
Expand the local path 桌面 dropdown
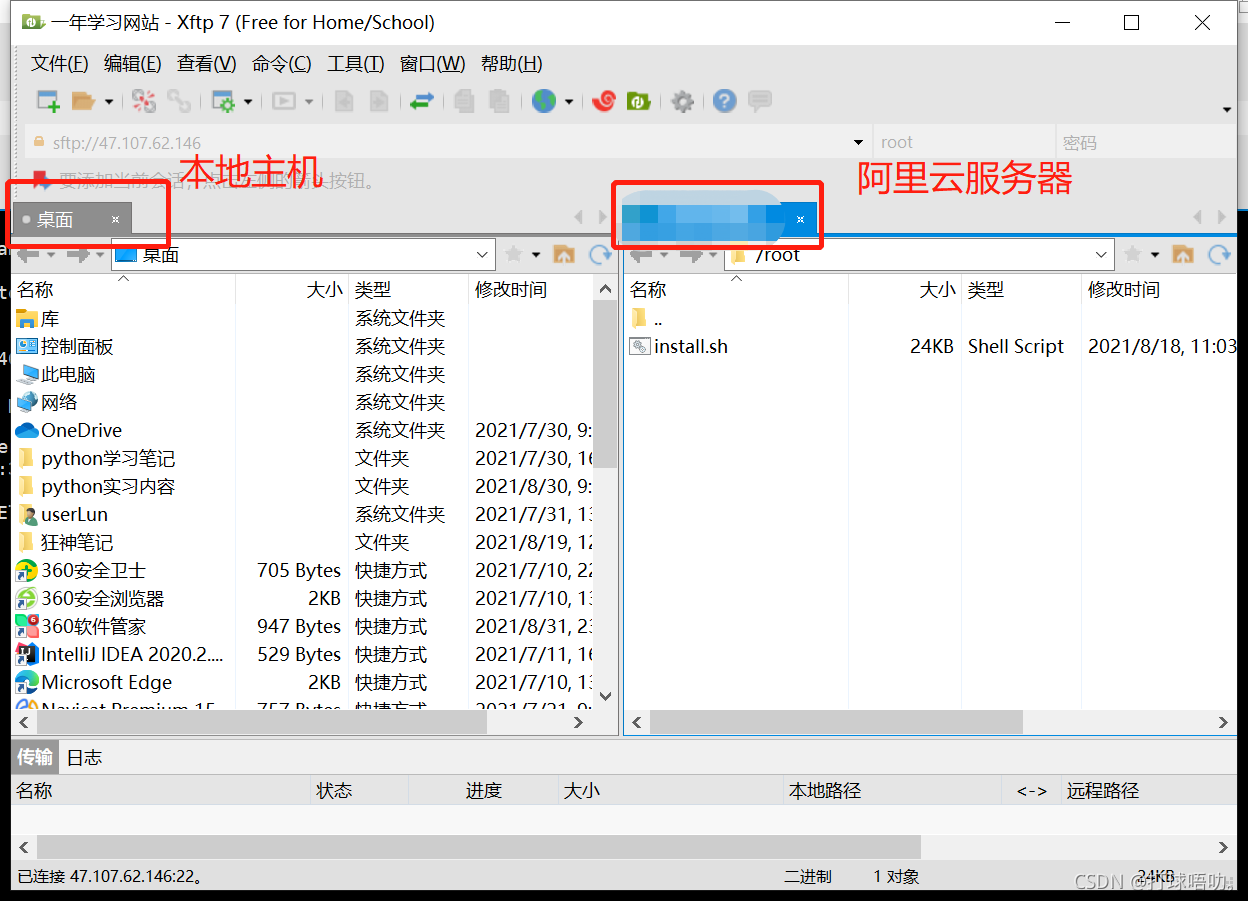pos(483,255)
